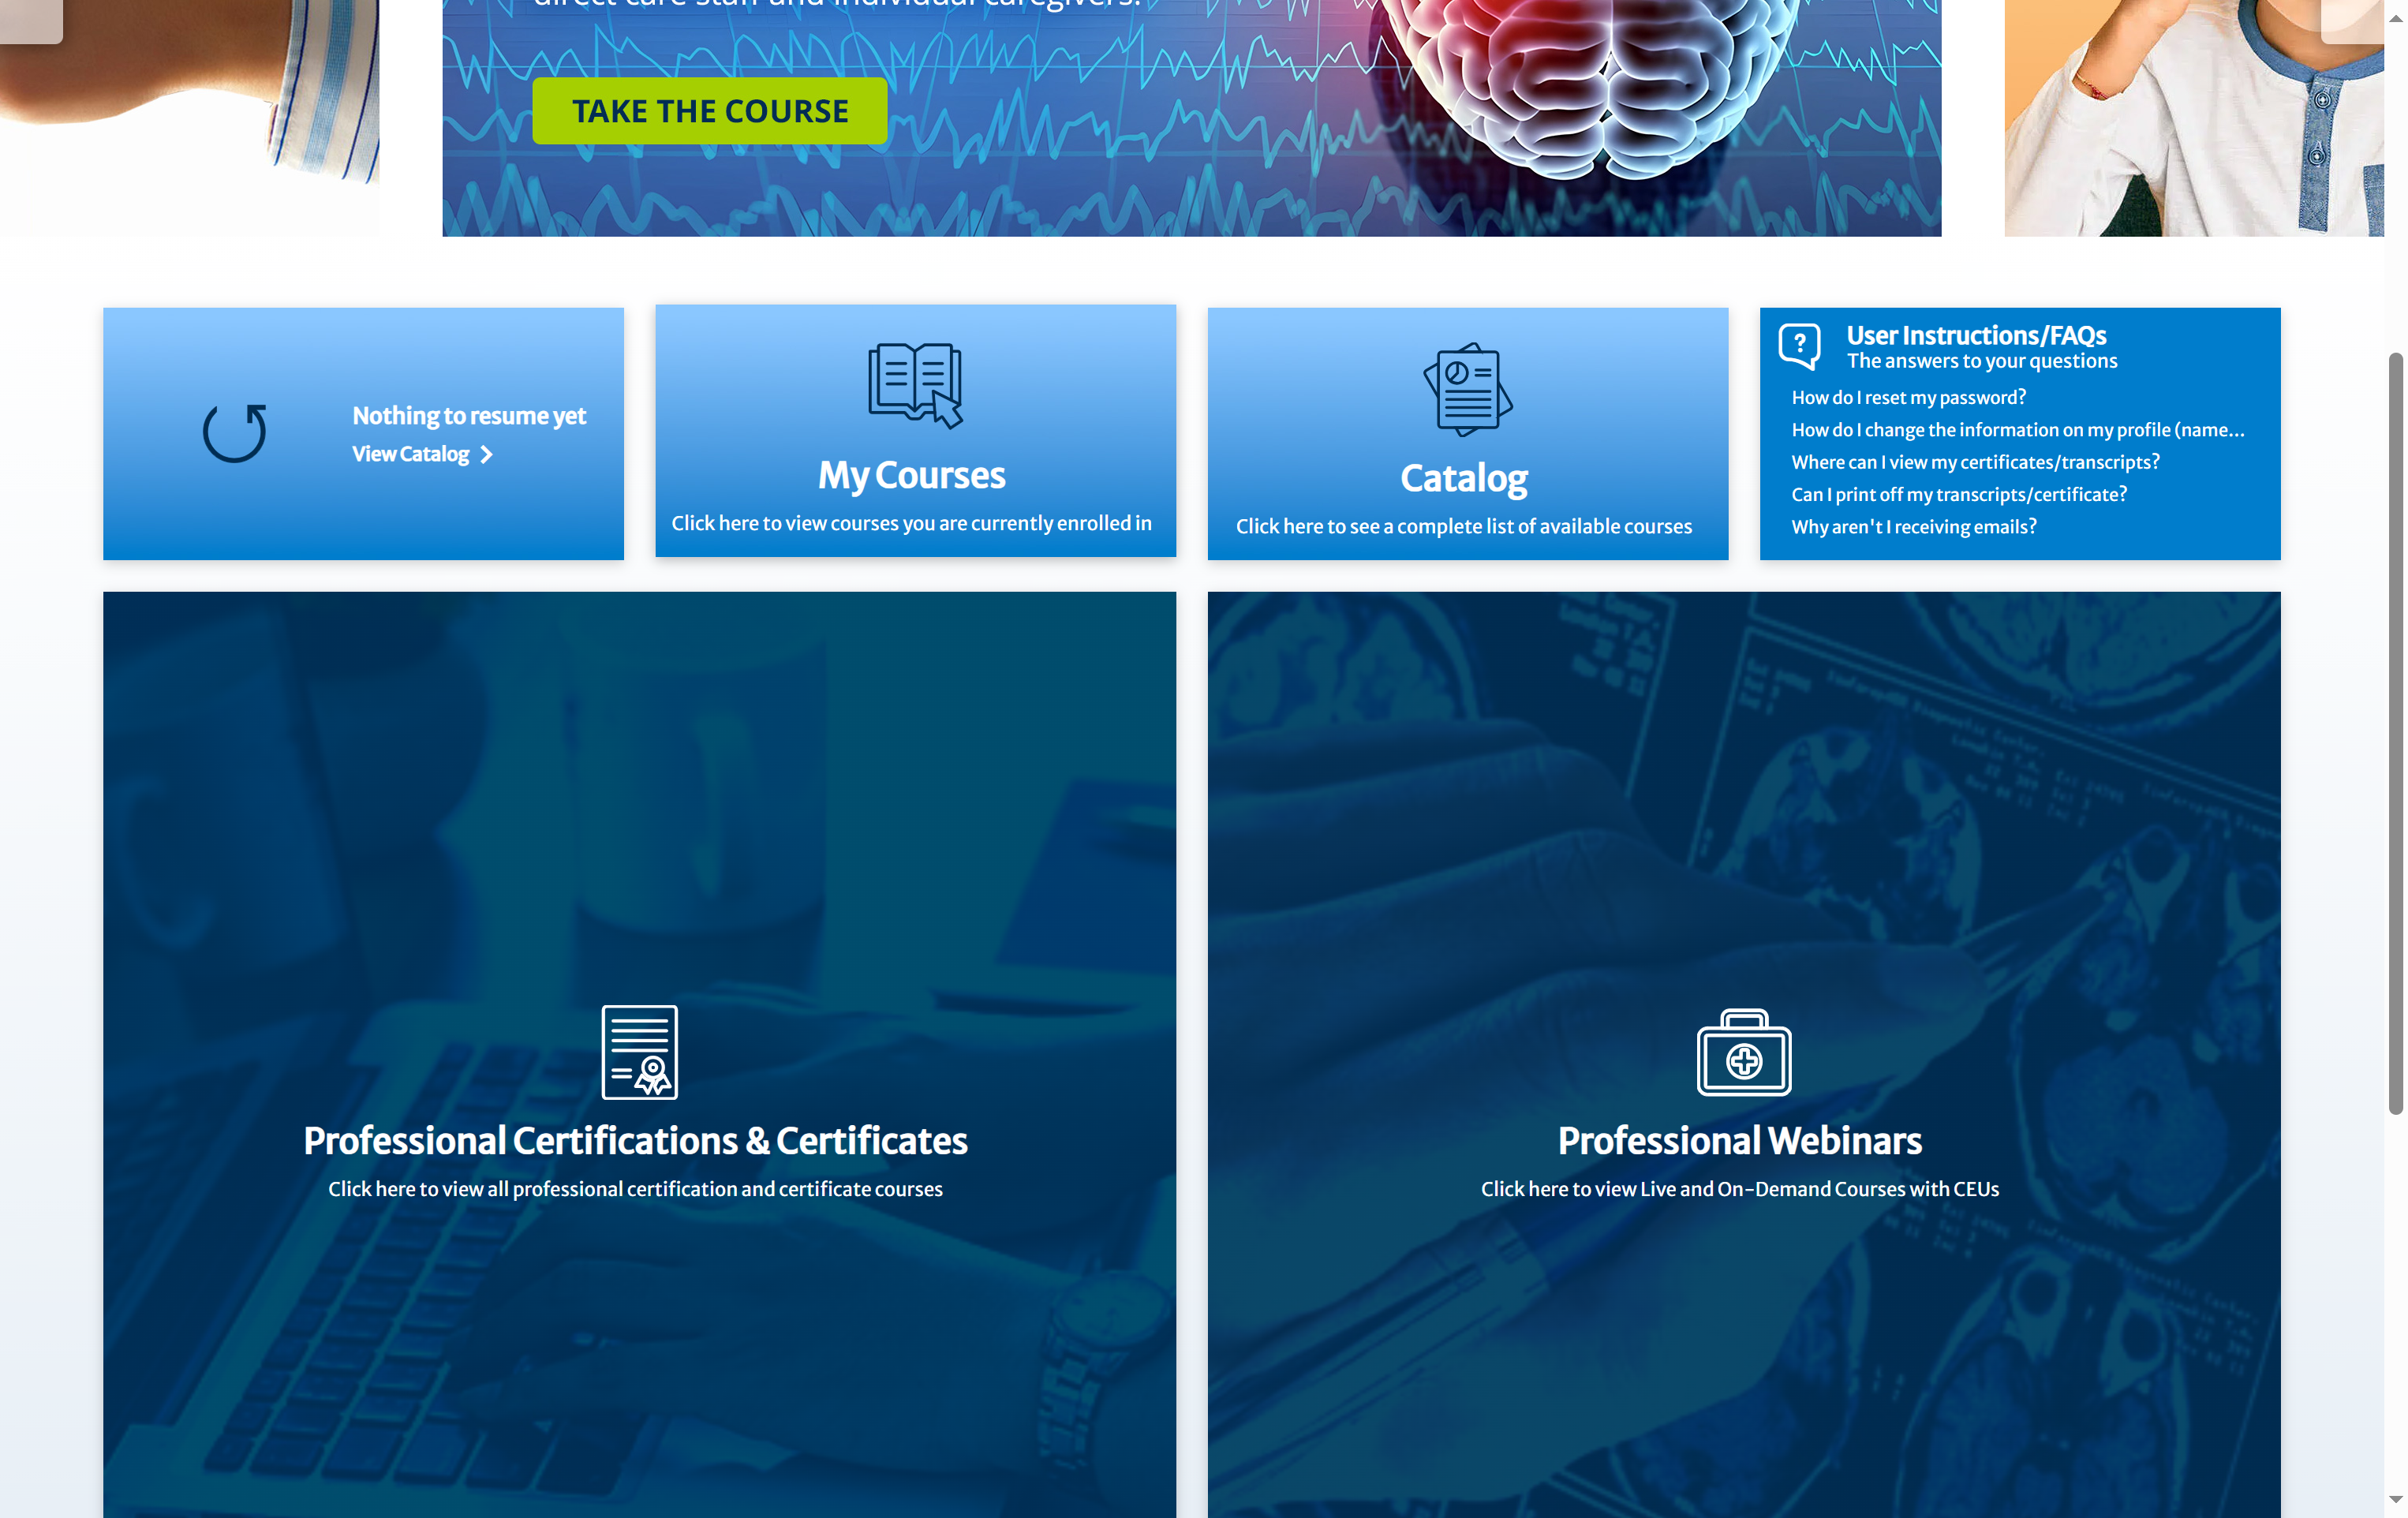Click the certificate ribbon icon
2408x1518 pixels.
coord(639,1052)
